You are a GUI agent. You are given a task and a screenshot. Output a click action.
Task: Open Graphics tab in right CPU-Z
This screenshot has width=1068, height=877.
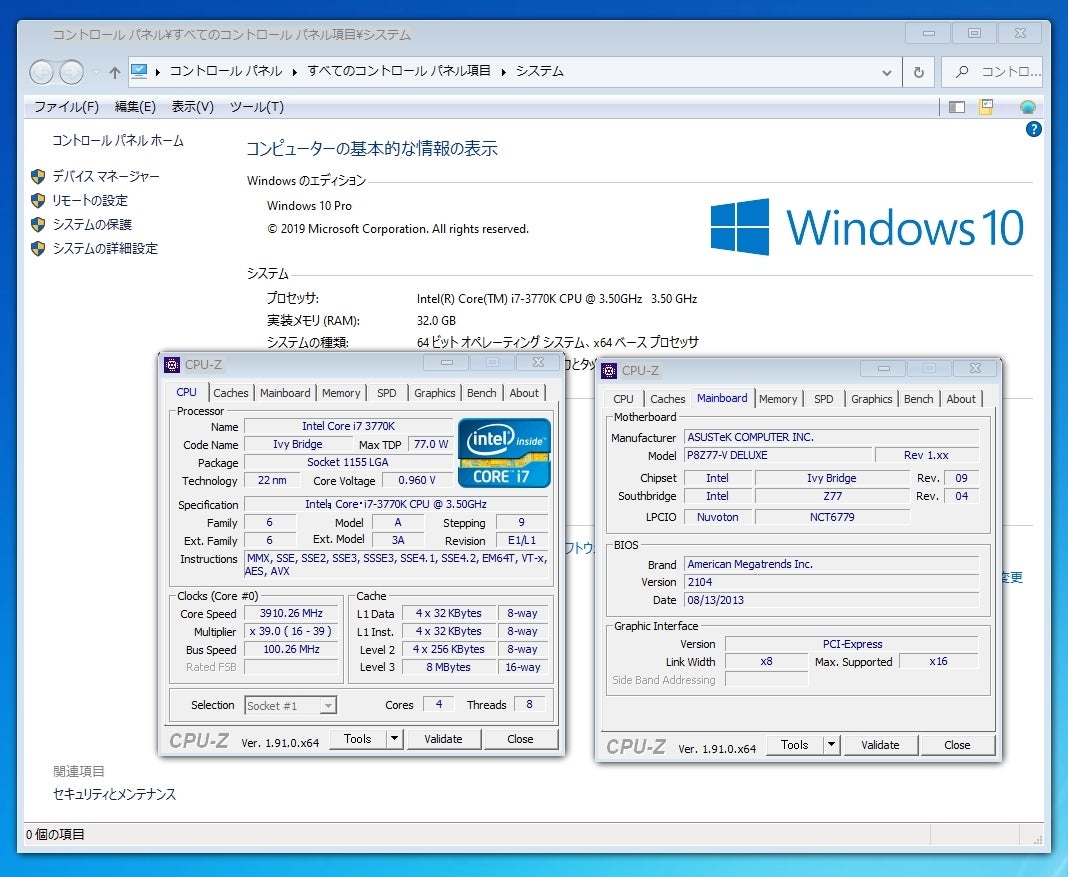[x=871, y=399]
